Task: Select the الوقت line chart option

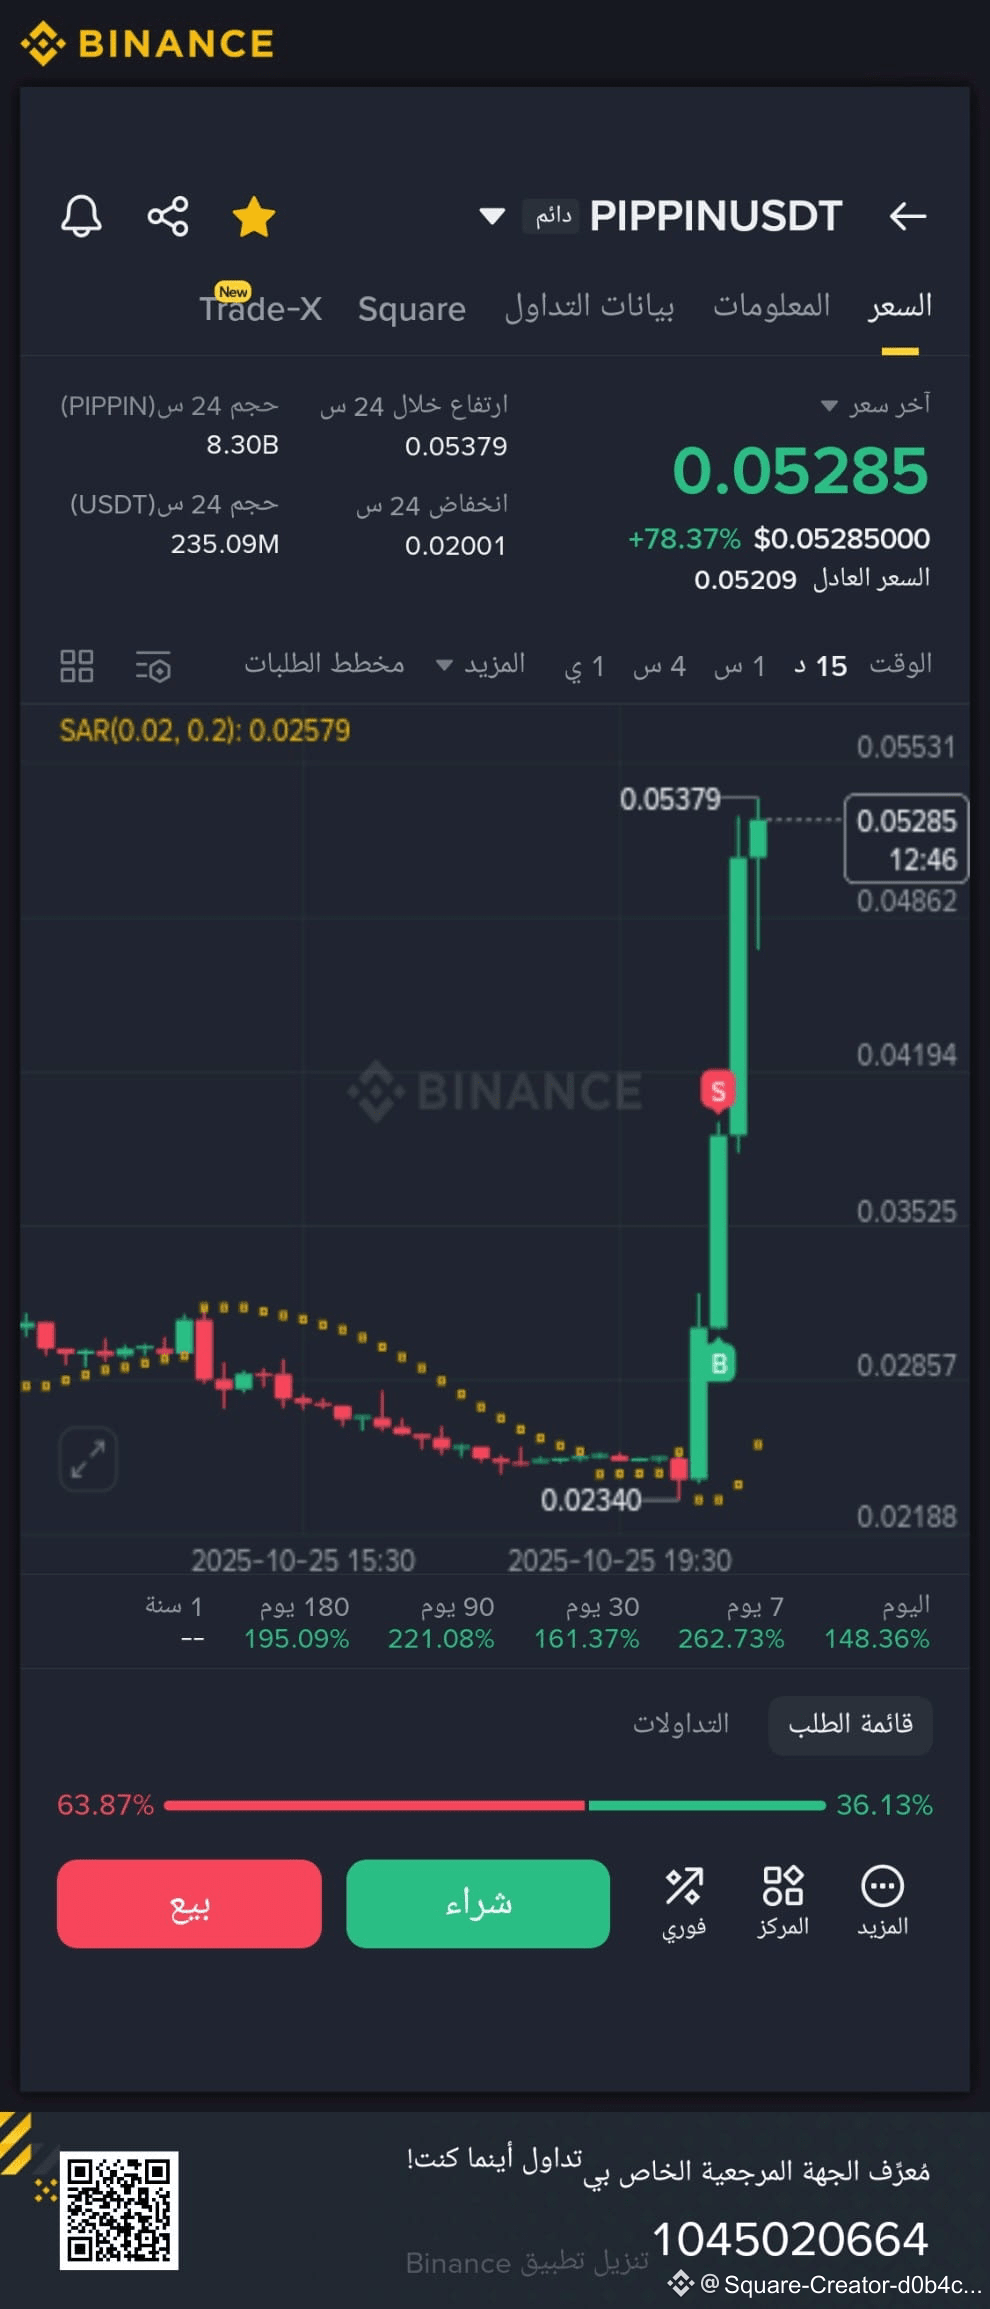Action: click(x=900, y=664)
